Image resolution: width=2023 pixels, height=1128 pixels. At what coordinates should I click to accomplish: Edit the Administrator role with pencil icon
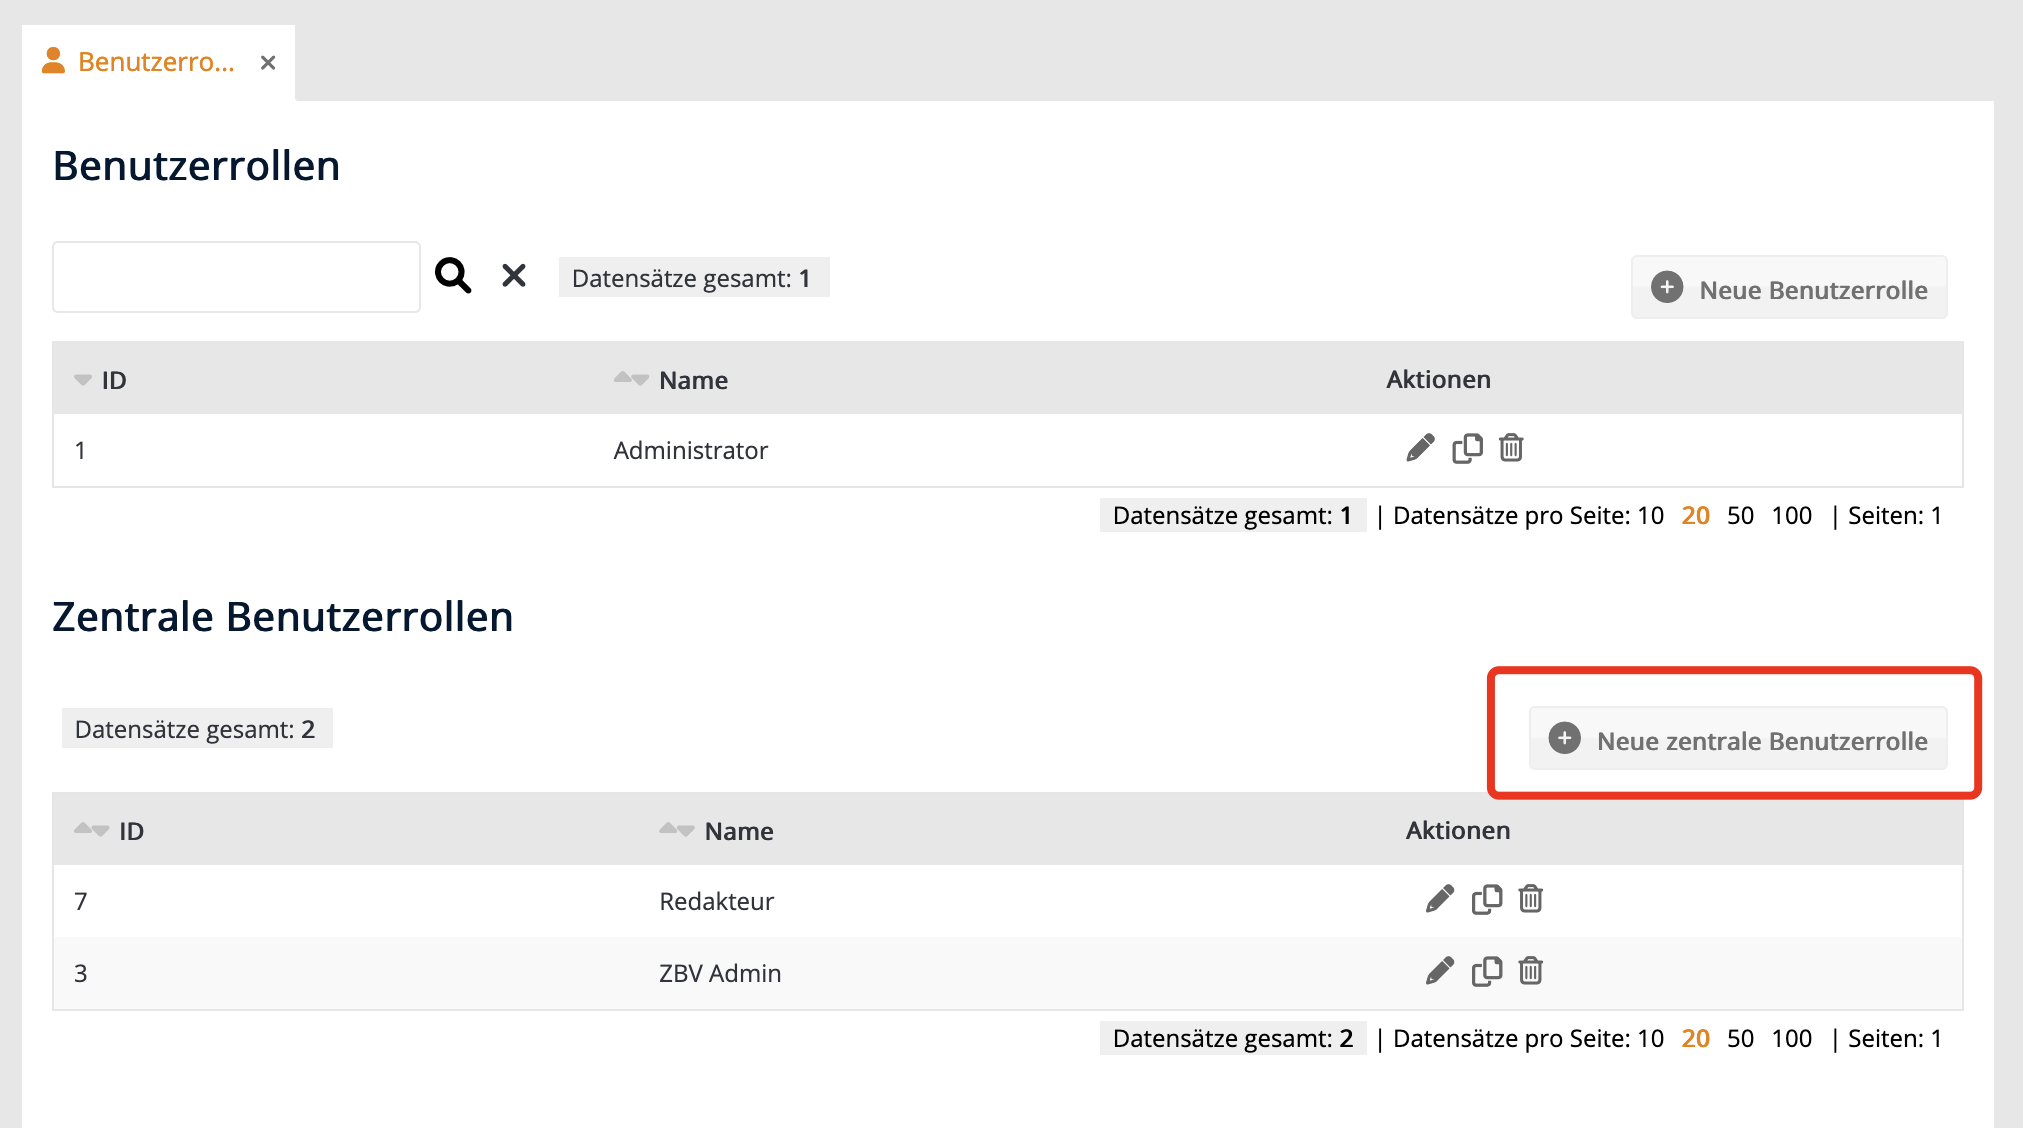coord(1420,448)
